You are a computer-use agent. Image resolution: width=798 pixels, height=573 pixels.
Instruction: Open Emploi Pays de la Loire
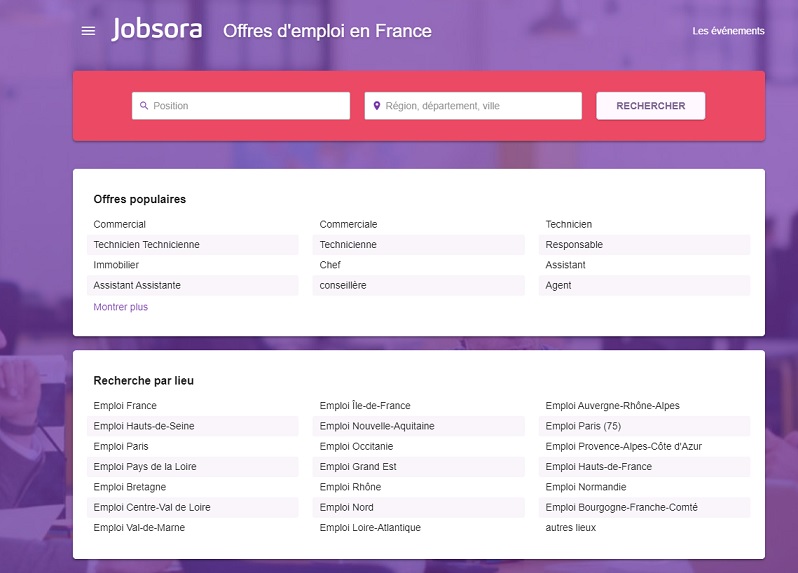pyautogui.click(x=145, y=467)
